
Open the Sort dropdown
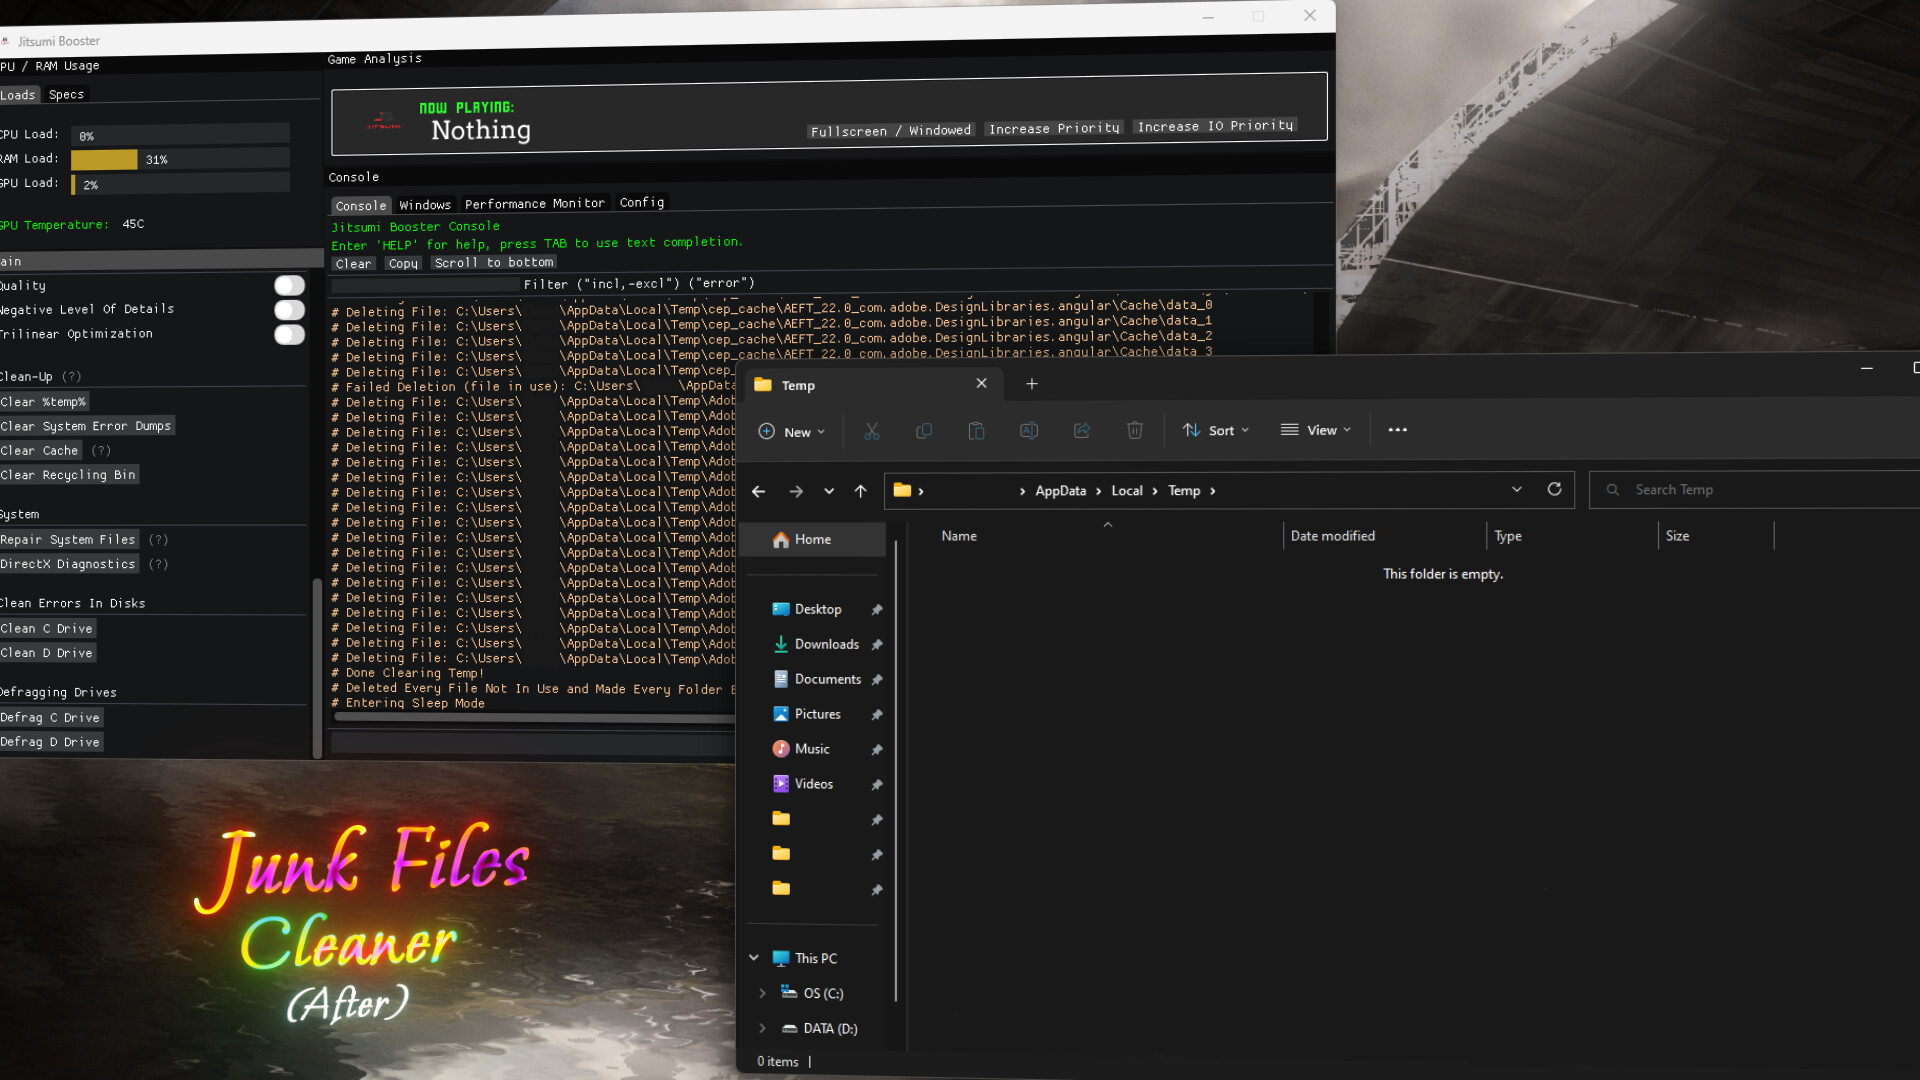(1216, 430)
